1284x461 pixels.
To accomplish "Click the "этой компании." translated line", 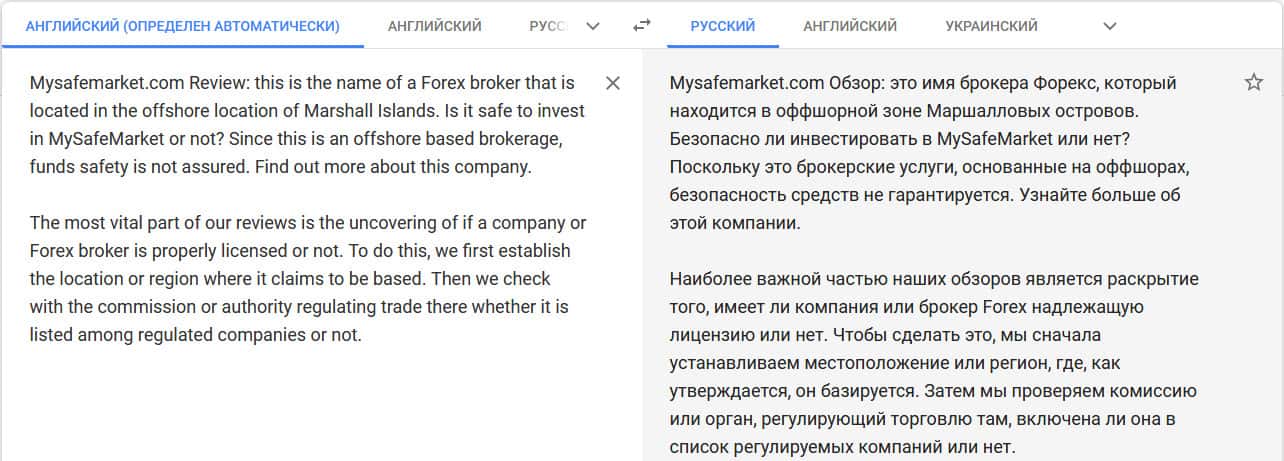I will pyautogui.click(x=734, y=223).
